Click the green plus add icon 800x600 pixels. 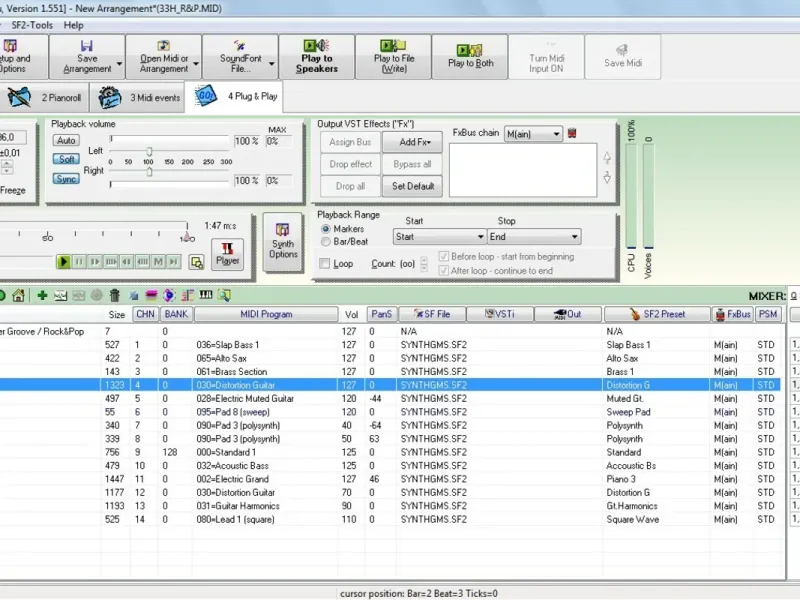pyautogui.click(x=42, y=295)
